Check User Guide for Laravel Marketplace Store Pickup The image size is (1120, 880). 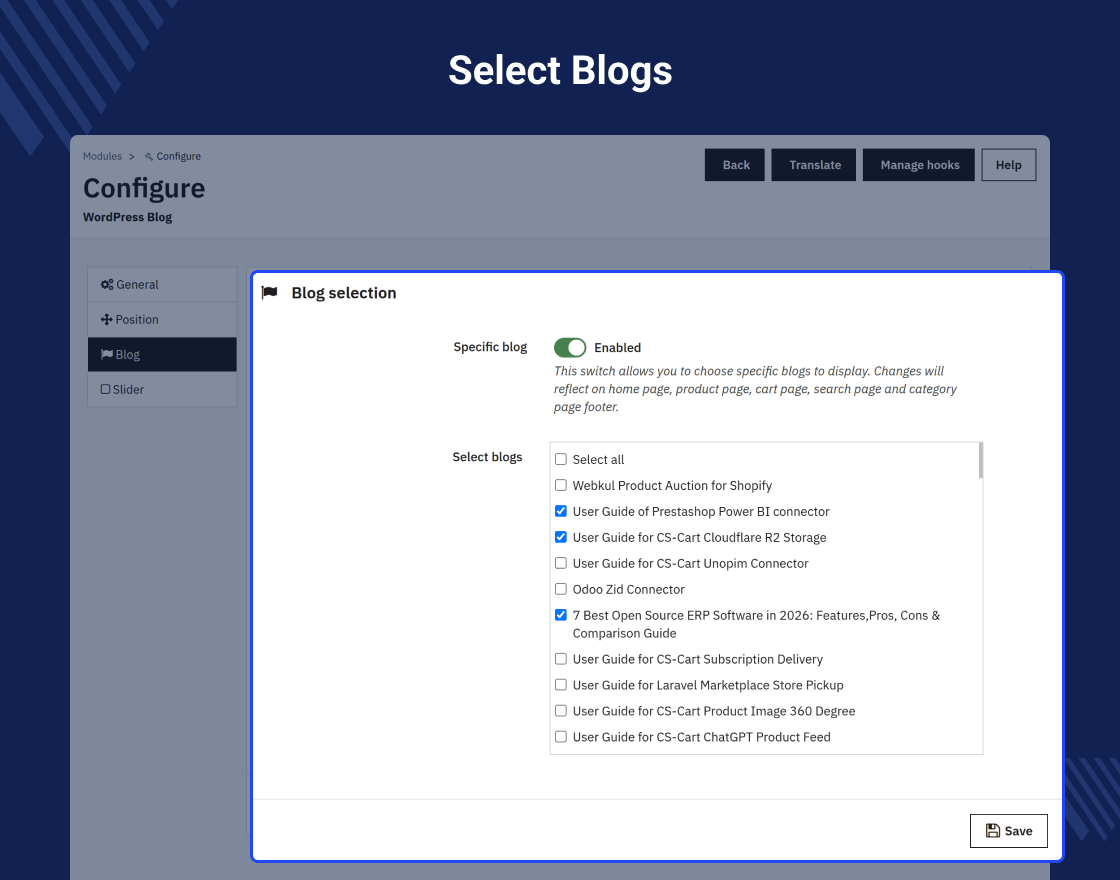pos(561,685)
